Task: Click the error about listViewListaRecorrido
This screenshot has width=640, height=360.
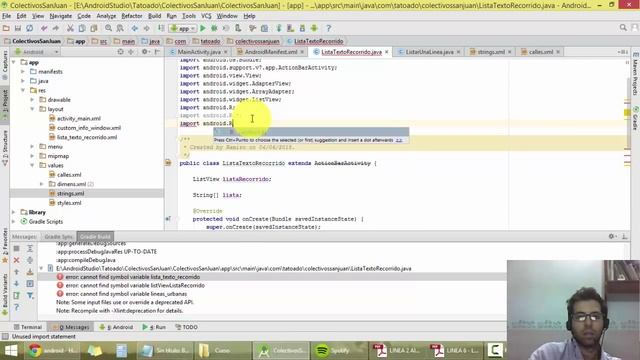Action: point(135,285)
